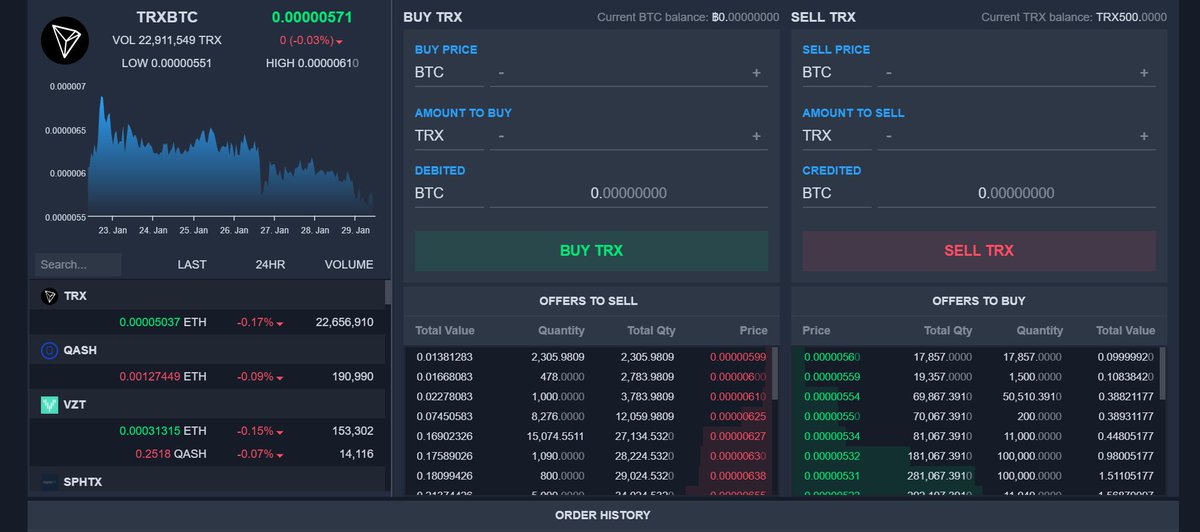Click sell offer price 0.00000627
Image resolution: width=1200 pixels, height=532 pixels.
coord(738,435)
